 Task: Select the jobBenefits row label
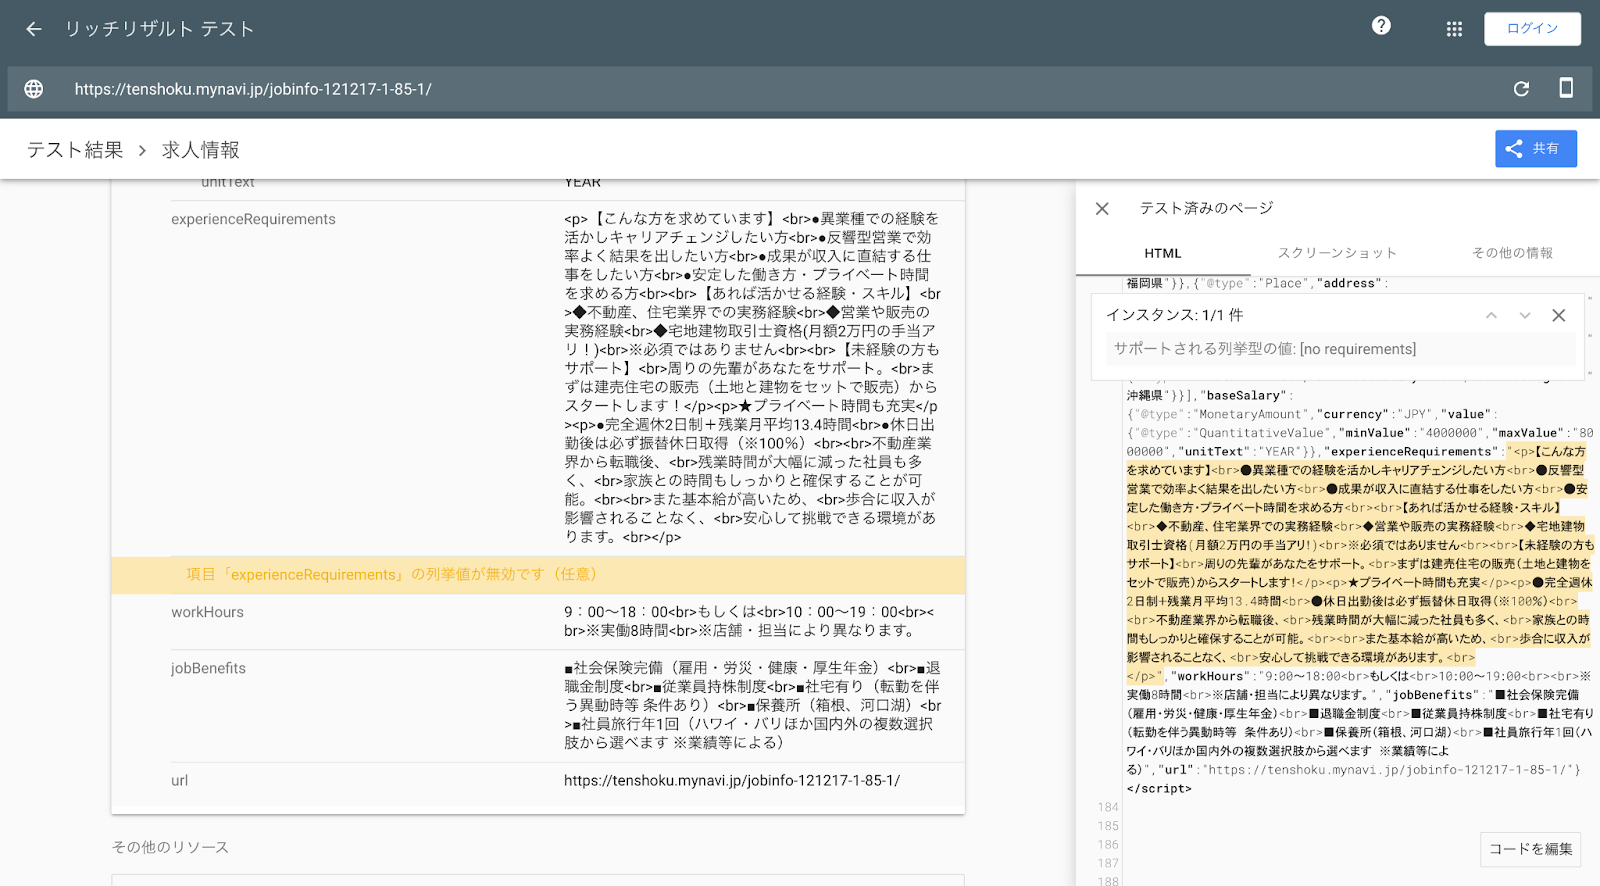pyautogui.click(x=208, y=668)
